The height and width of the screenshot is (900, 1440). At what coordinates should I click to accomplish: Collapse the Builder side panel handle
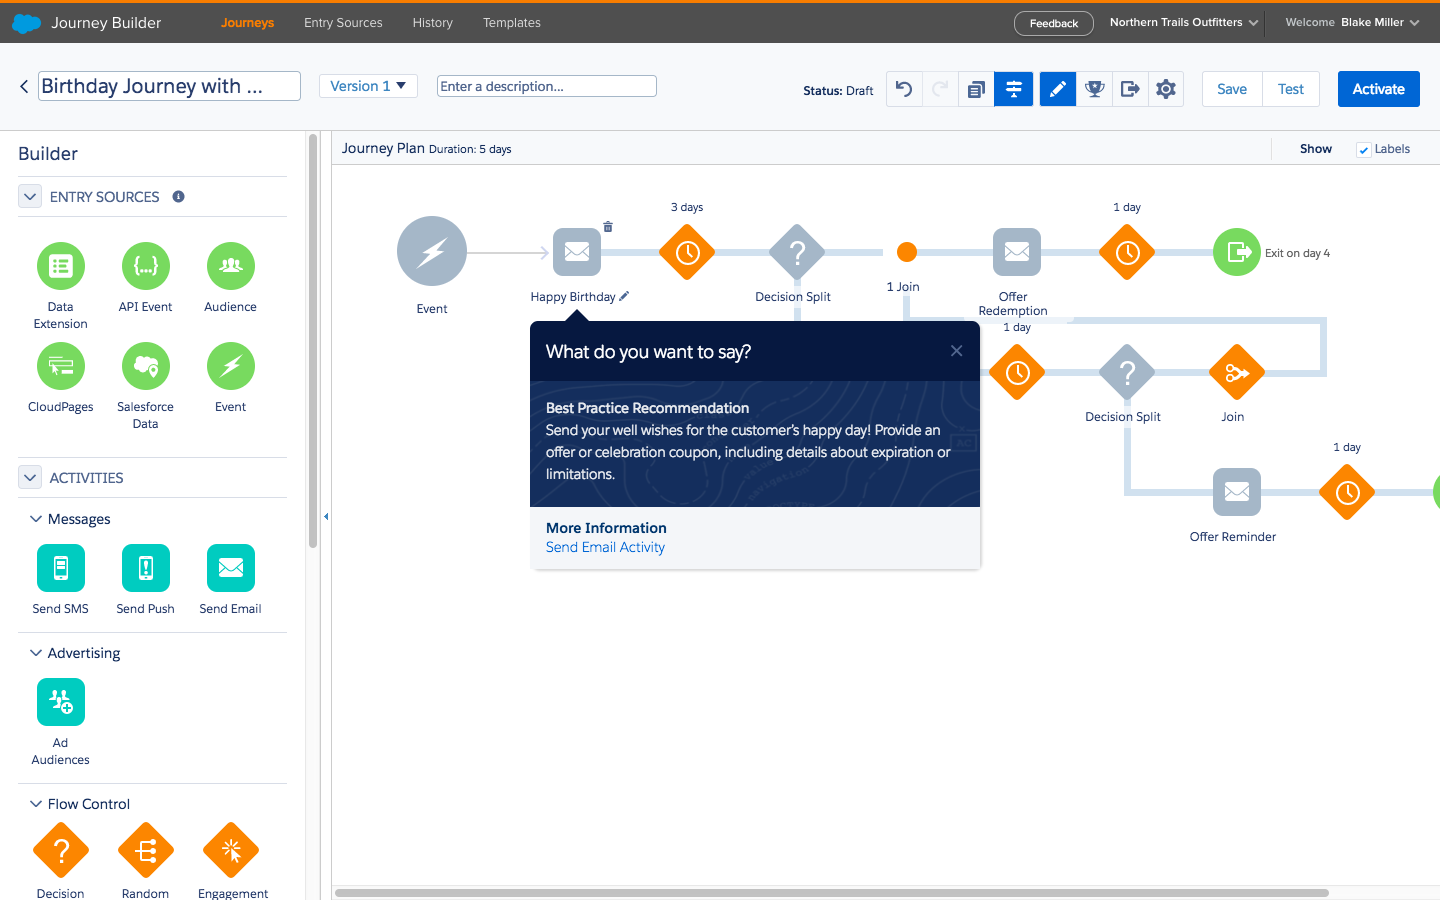coord(326,517)
